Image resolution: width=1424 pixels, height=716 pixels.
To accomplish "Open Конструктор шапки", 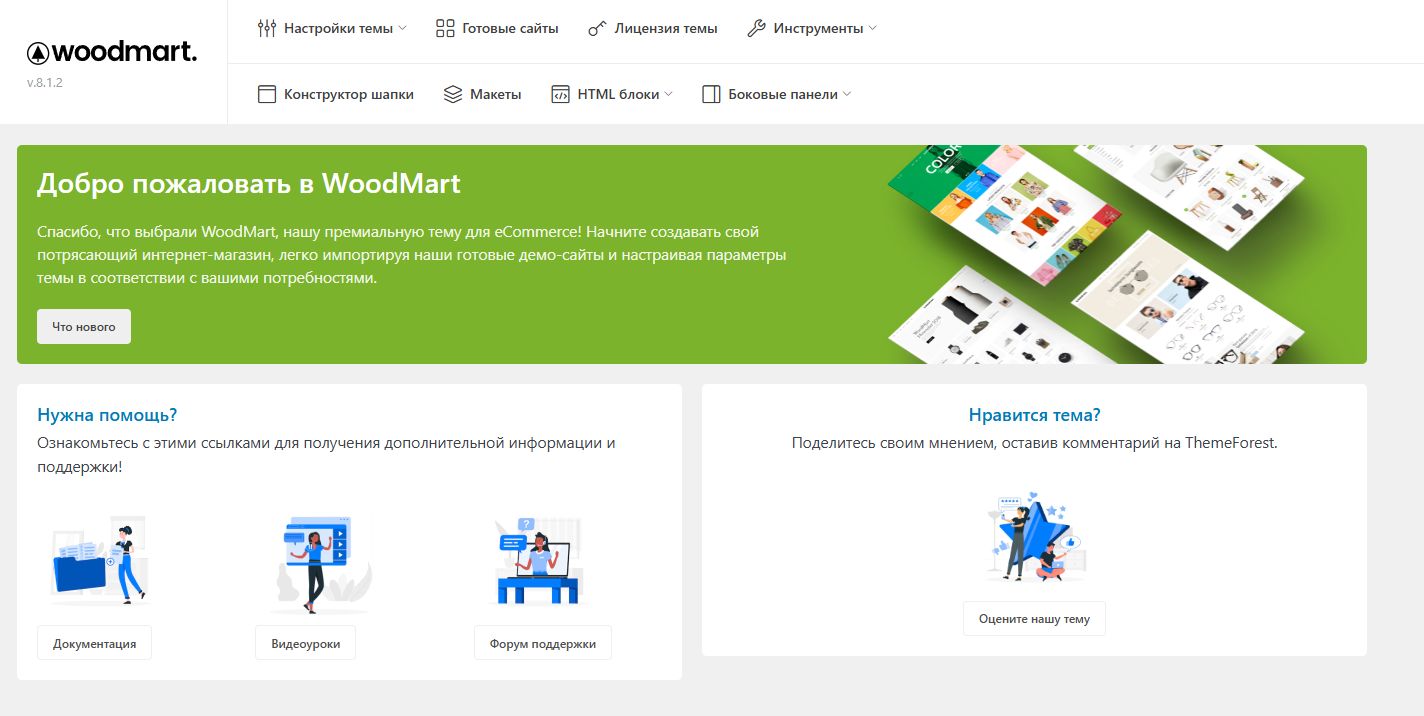I will (335, 94).
